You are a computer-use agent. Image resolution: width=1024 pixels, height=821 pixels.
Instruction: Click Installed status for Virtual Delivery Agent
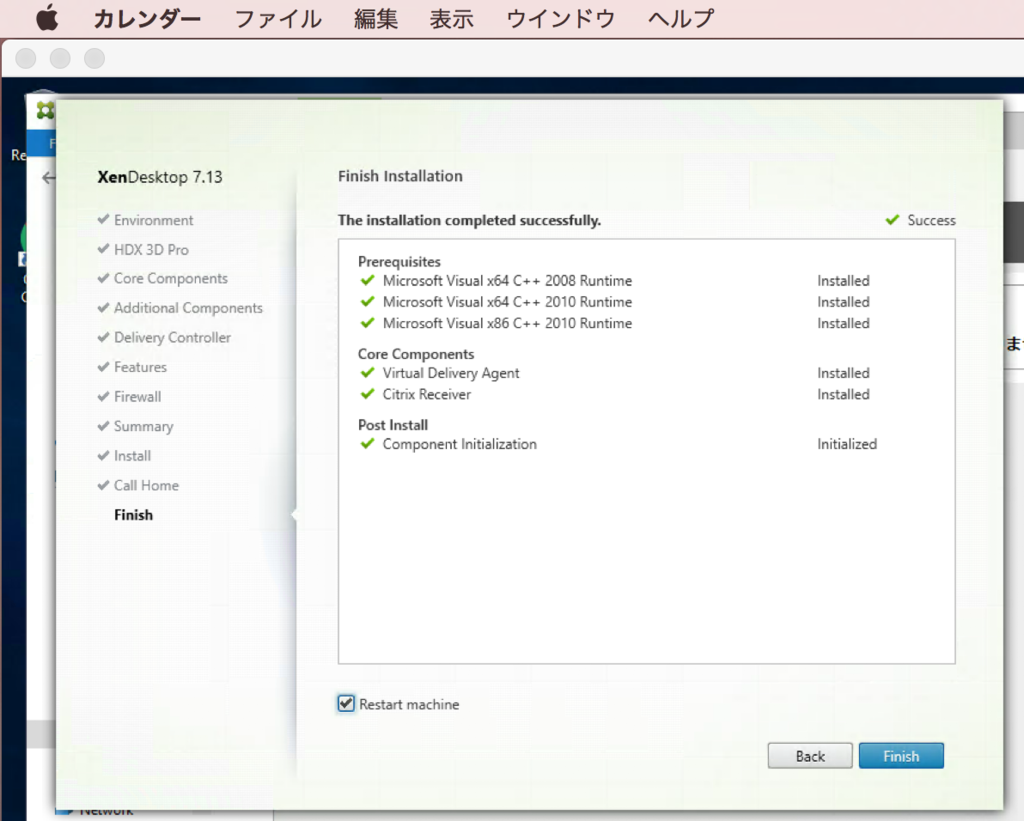pyautogui.click(x=843, y=373)
